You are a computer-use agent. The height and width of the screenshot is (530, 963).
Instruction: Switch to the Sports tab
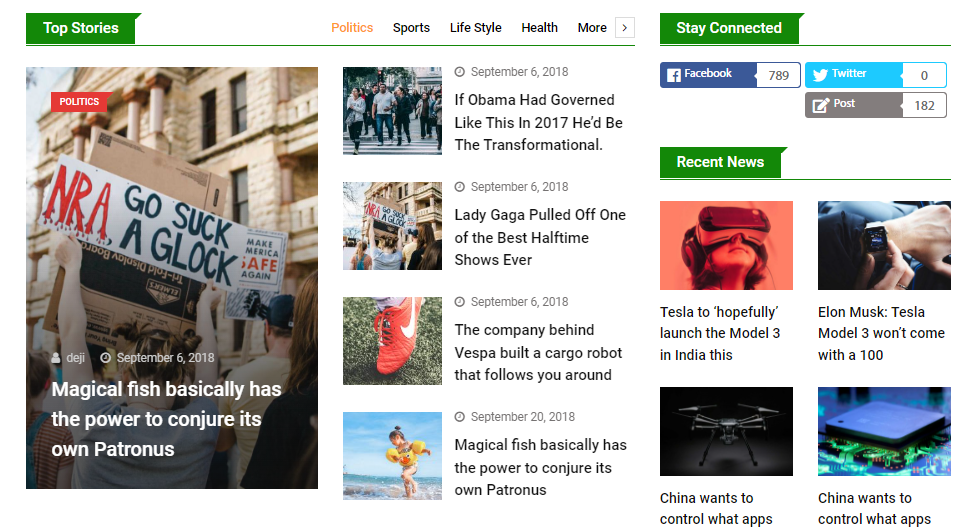click(x=411, y=28)
